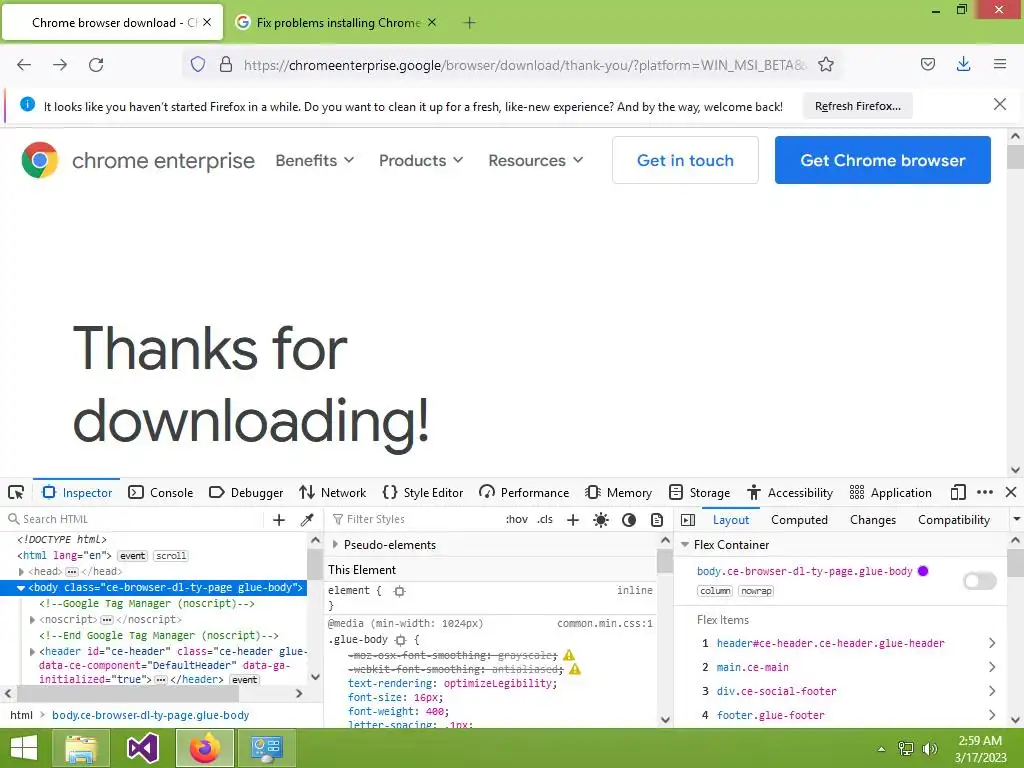
Task: Toggle the flexbox overlay switch for body
Action: (x=980, y=581)
